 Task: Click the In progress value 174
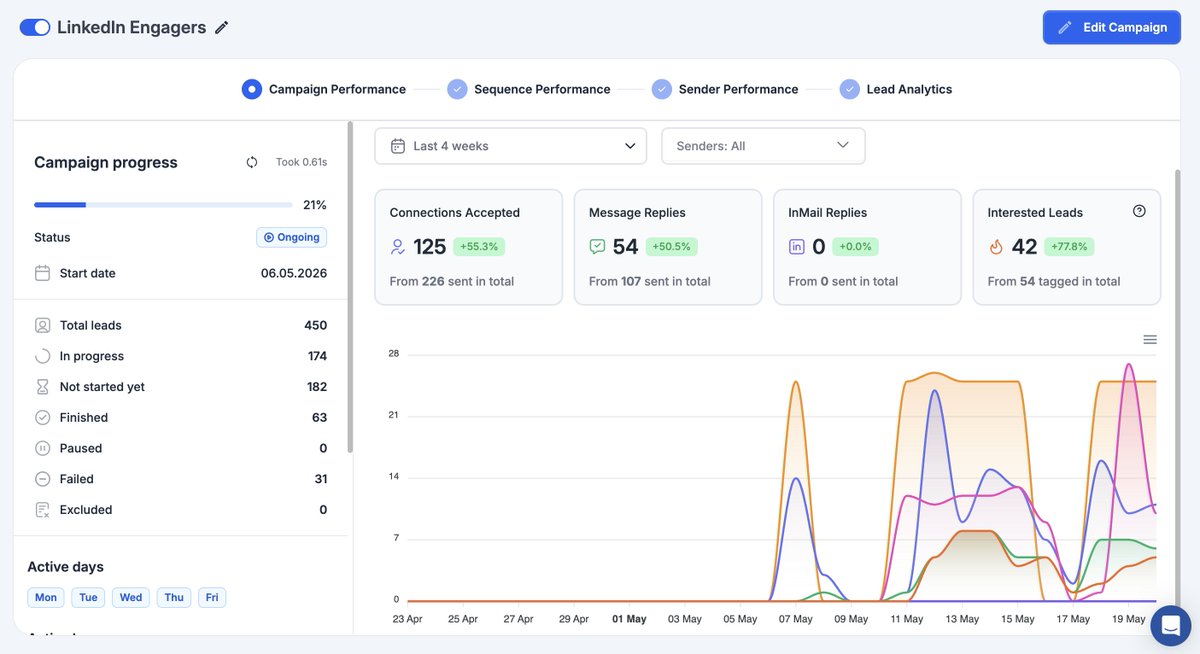tap(317, 356)
